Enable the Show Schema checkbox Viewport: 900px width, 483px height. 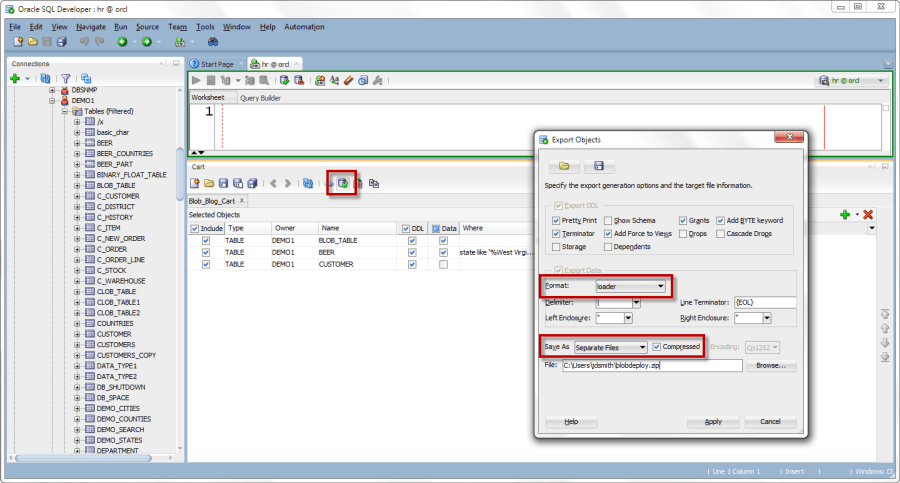608,221
